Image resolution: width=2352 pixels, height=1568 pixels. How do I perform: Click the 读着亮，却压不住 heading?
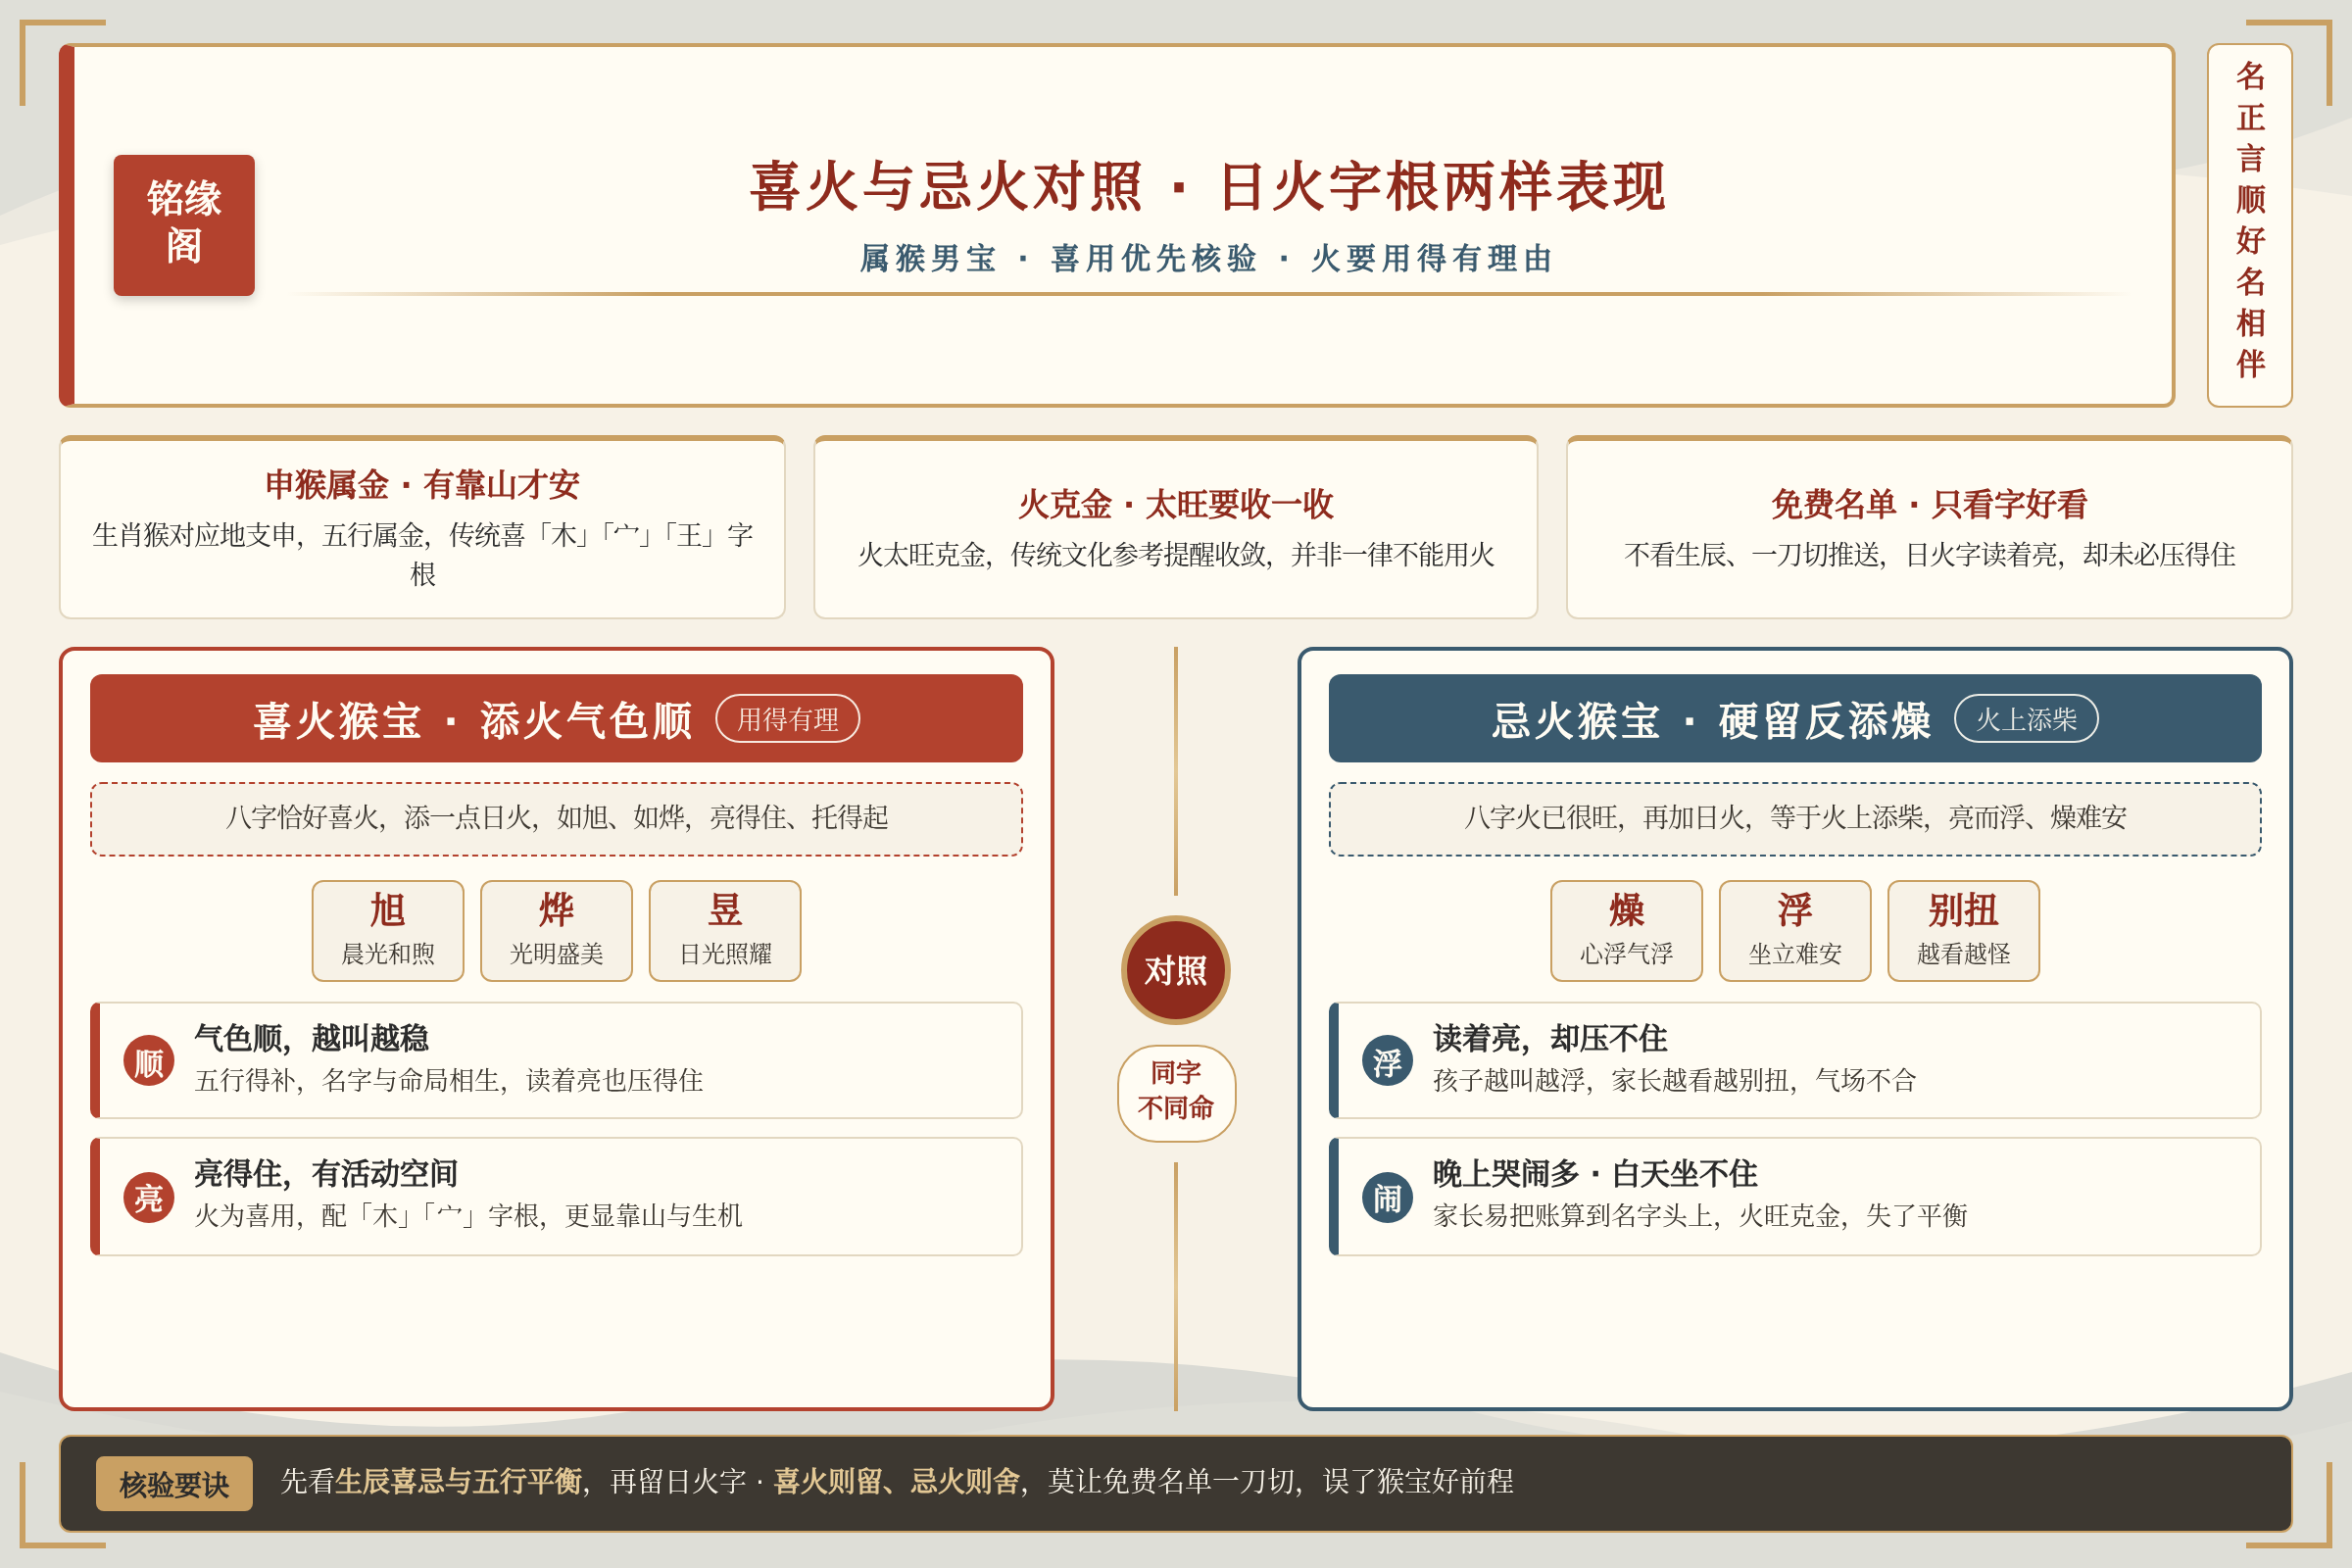pos(1550,1038)
